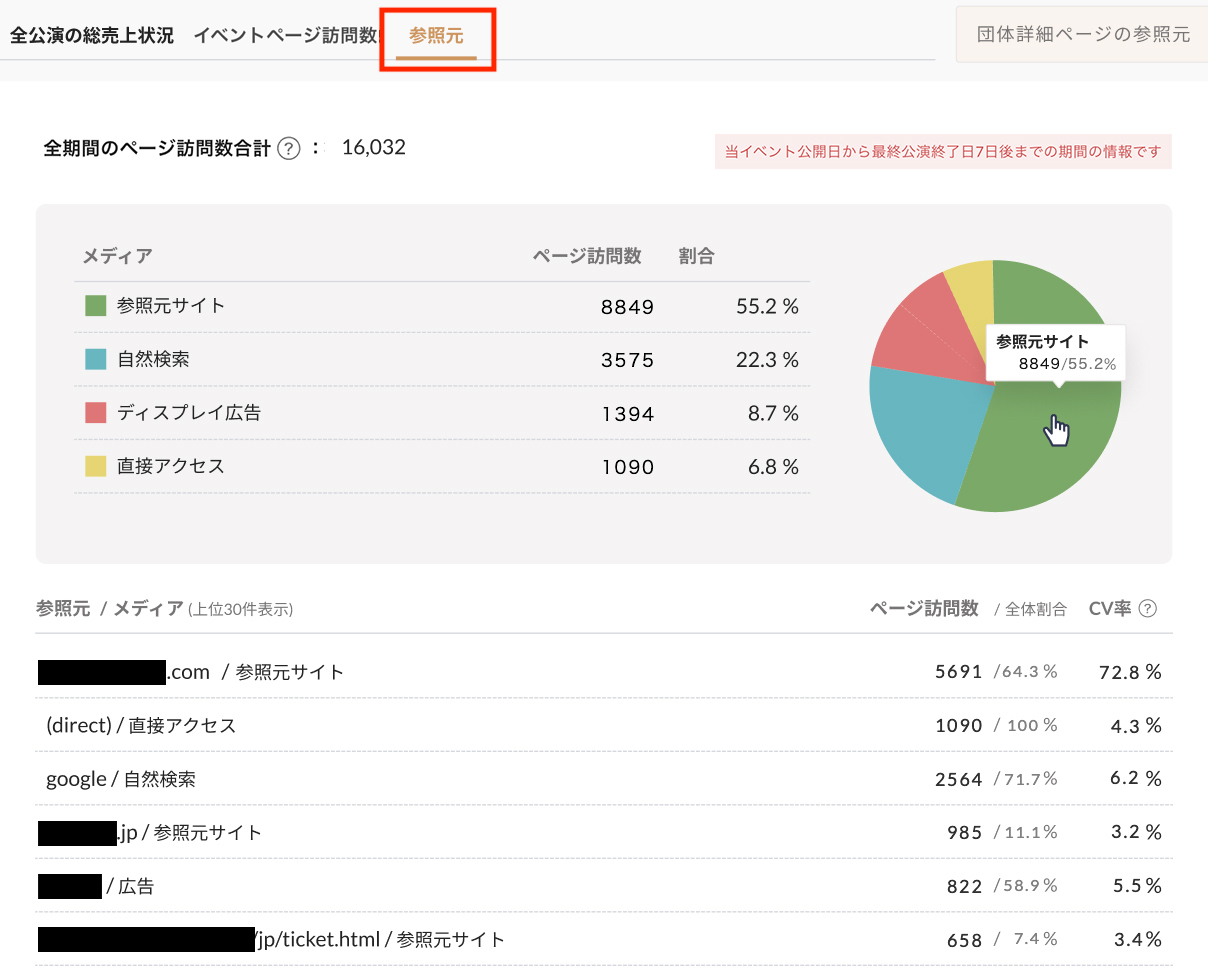This screenshot has height=968, width=1208.
Task: Select the イベントページ訪問数 tab
Action: (x=286, y=35)
